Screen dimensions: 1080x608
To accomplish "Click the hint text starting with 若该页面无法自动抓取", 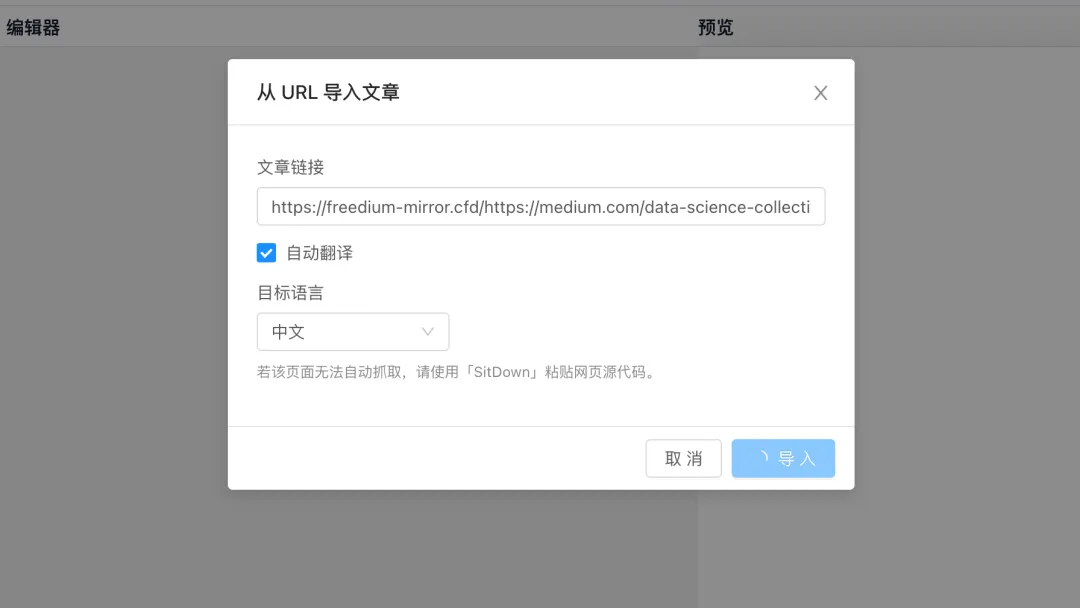I will (x=457, y=373).
